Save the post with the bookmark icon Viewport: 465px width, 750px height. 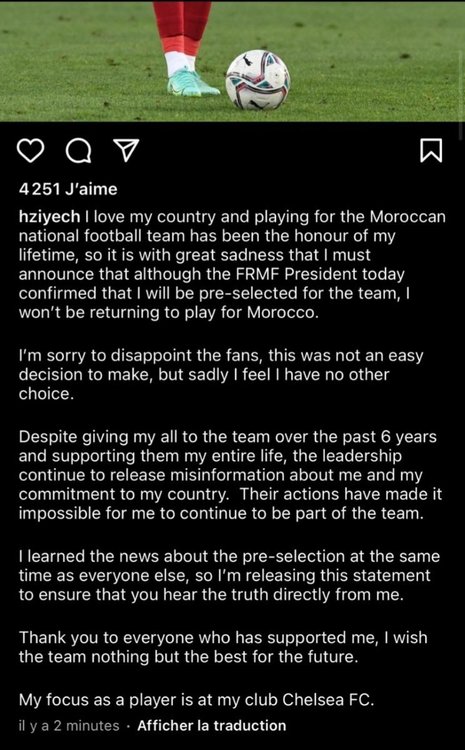[x=431, y=150]
